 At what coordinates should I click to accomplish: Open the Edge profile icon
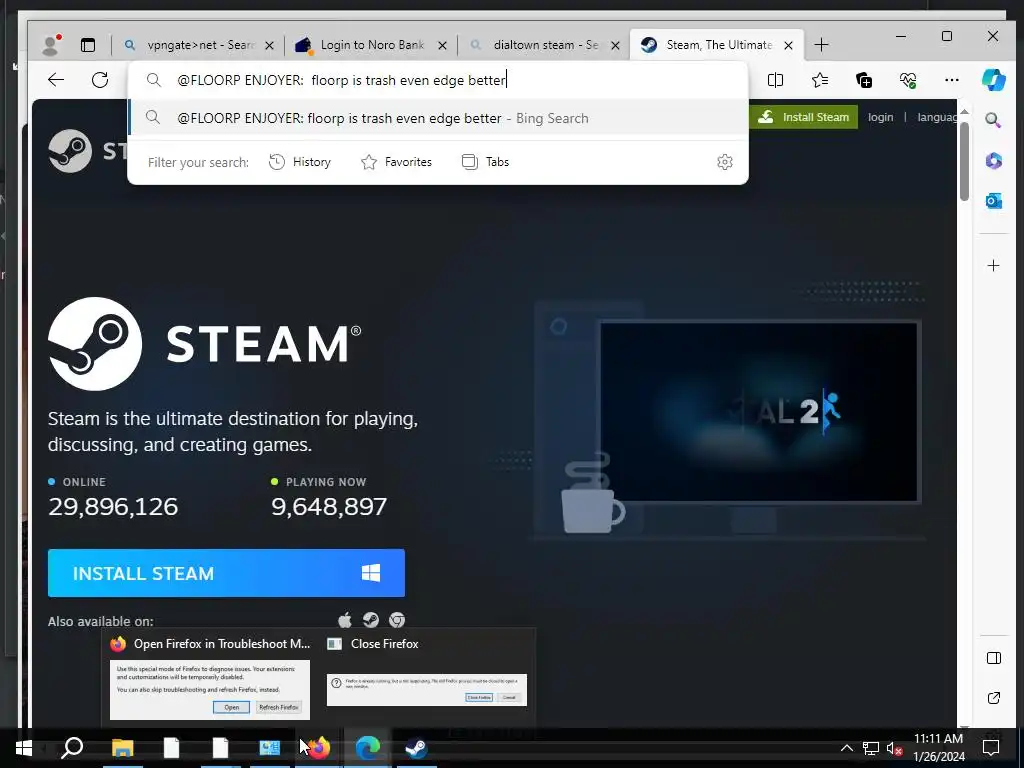click(x=51, y=44)
